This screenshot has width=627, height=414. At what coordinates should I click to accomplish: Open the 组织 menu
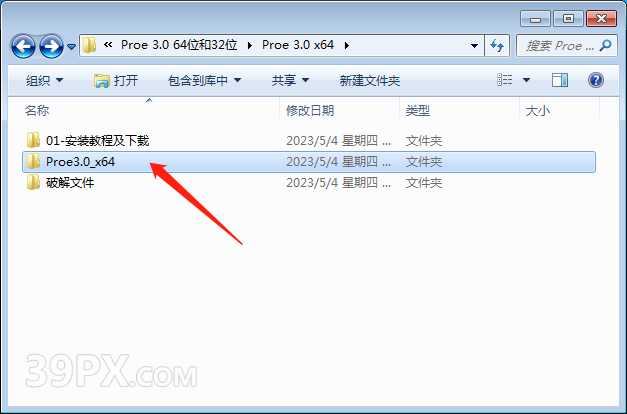point(44,80)
